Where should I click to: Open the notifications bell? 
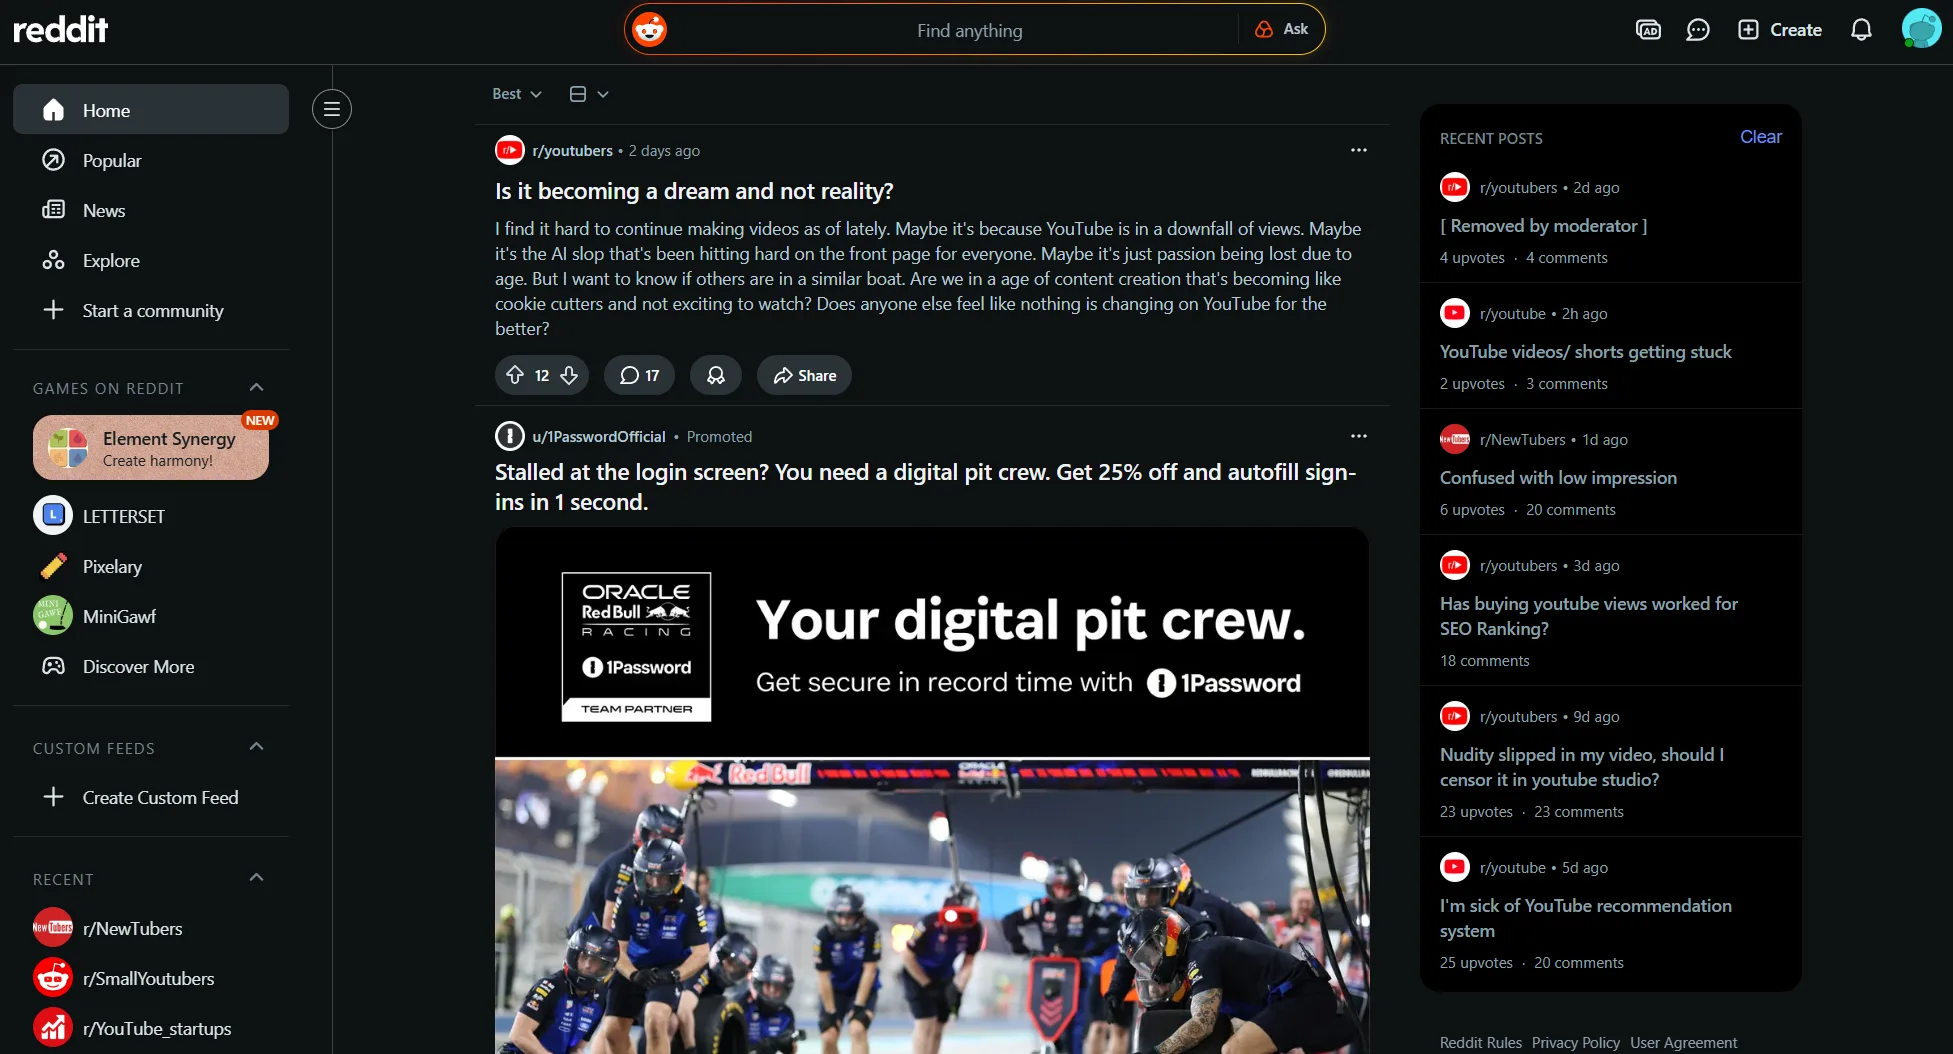[1861, 30]
